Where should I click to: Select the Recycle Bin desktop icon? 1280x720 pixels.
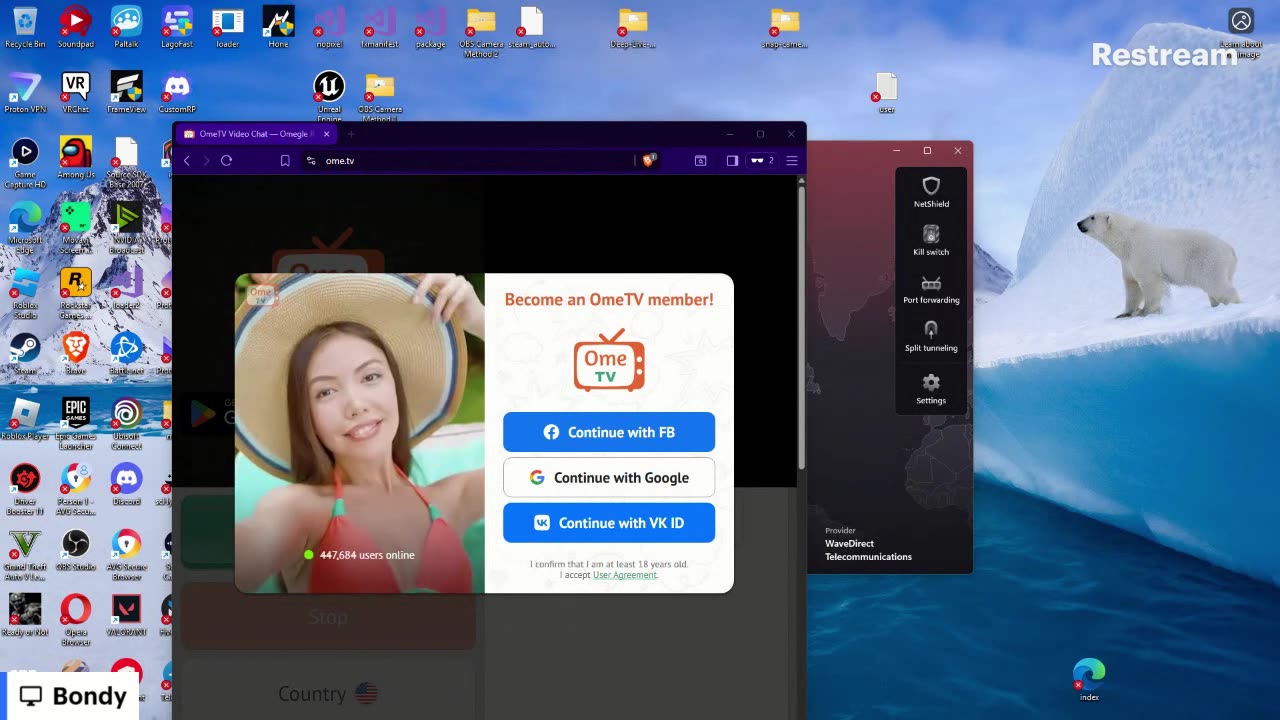click(x=25, y=28)
